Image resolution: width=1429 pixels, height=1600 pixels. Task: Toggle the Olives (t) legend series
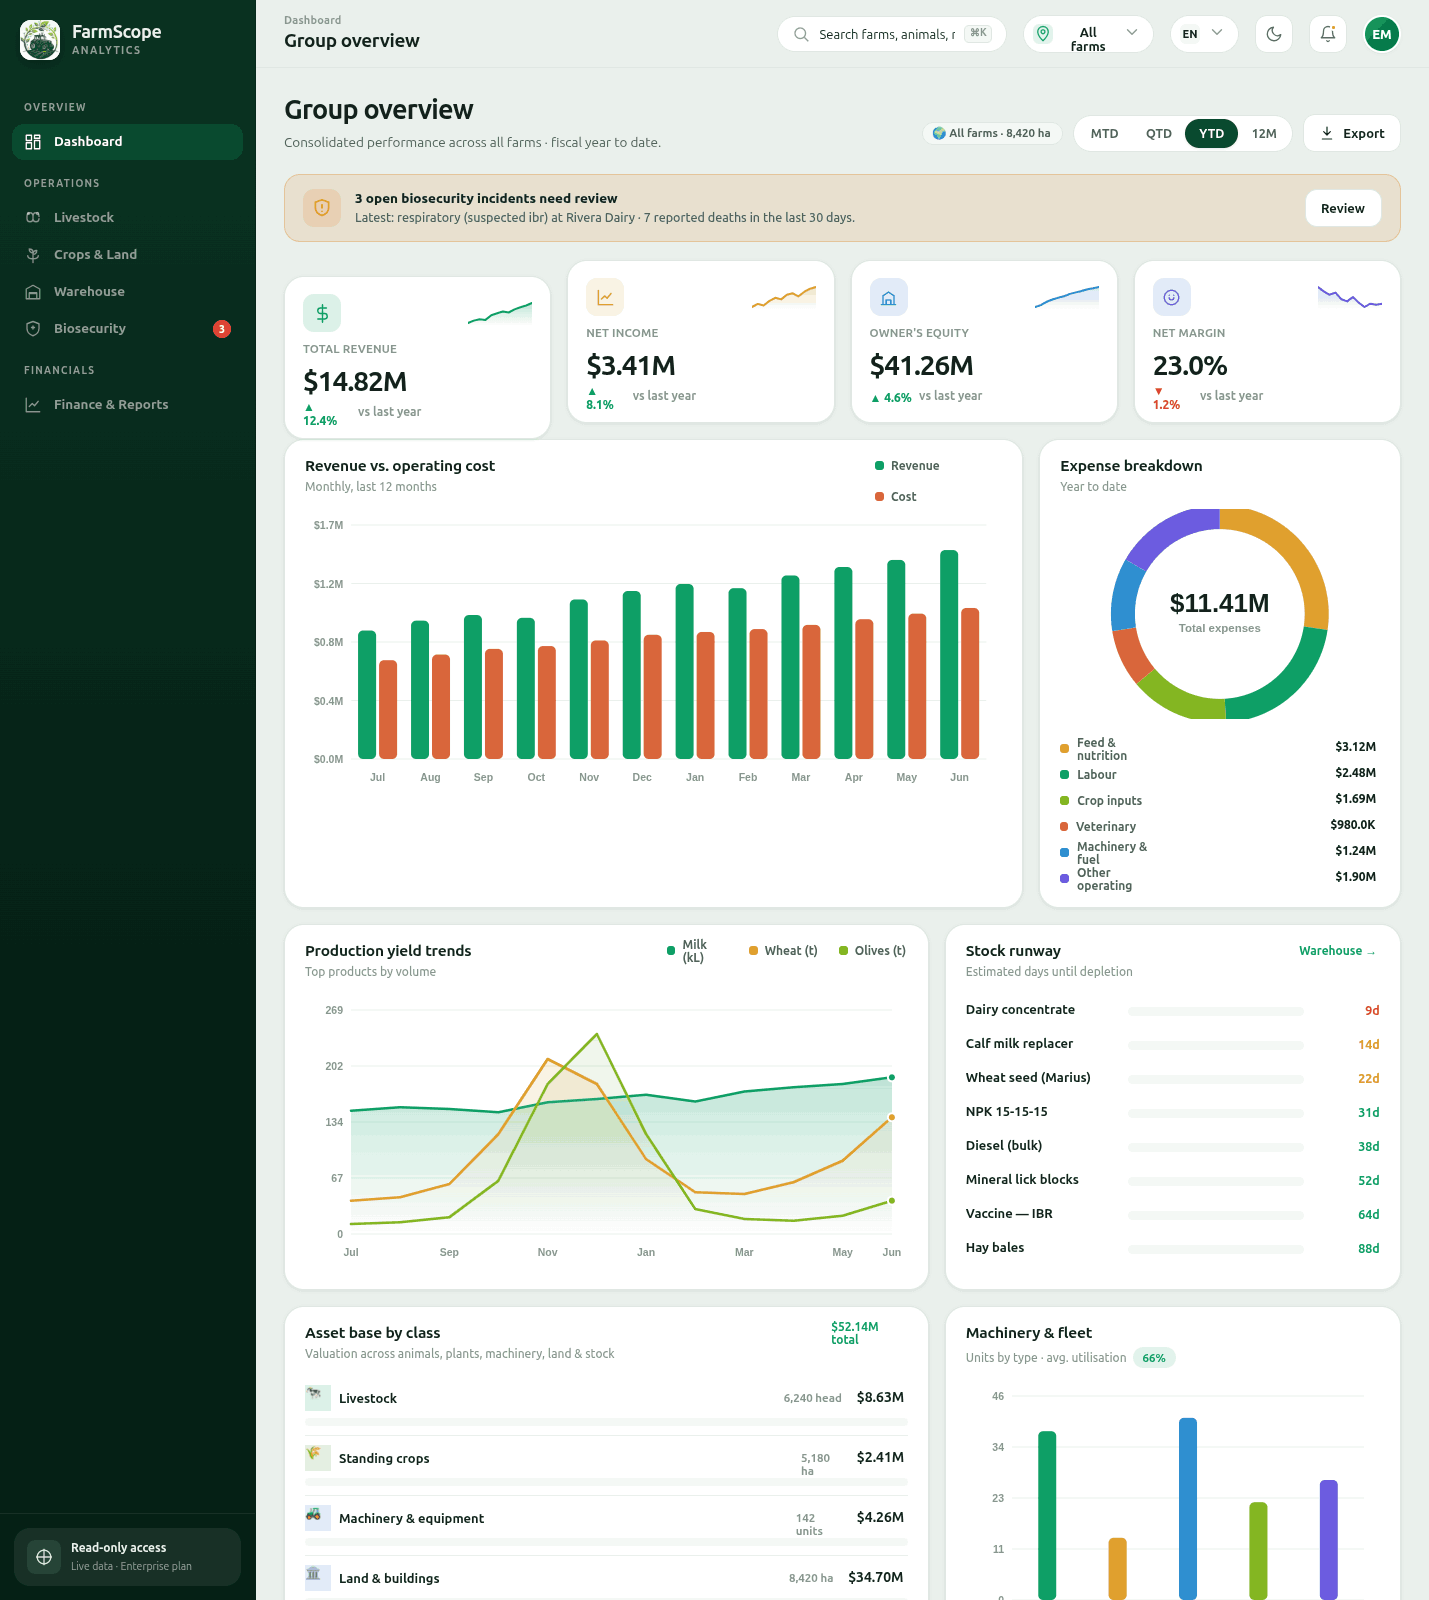(872, 951)
